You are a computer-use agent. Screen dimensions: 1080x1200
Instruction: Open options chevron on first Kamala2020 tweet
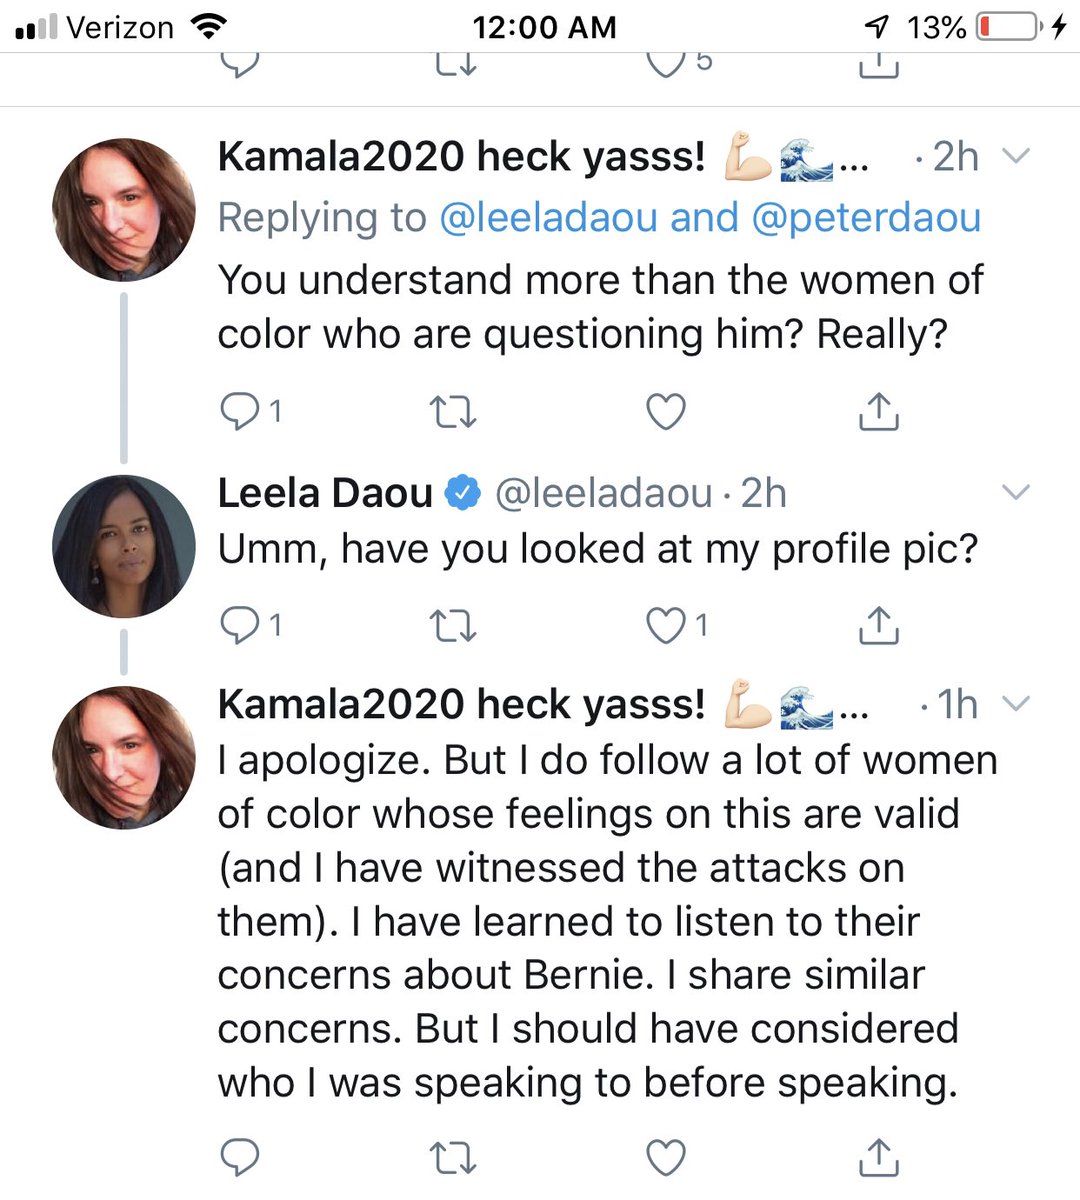1015,156
